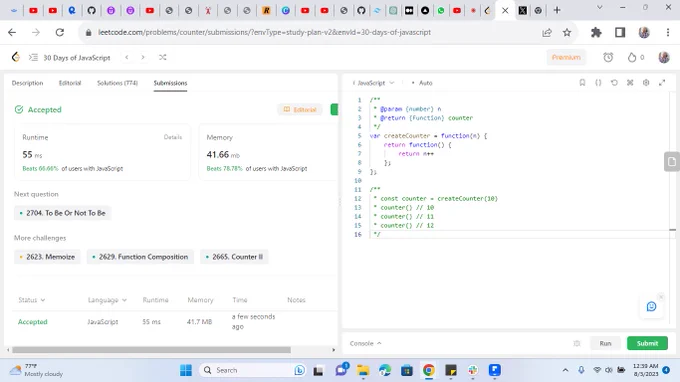
Task: Open the weather widget 77°F
Action: point(36,370)
